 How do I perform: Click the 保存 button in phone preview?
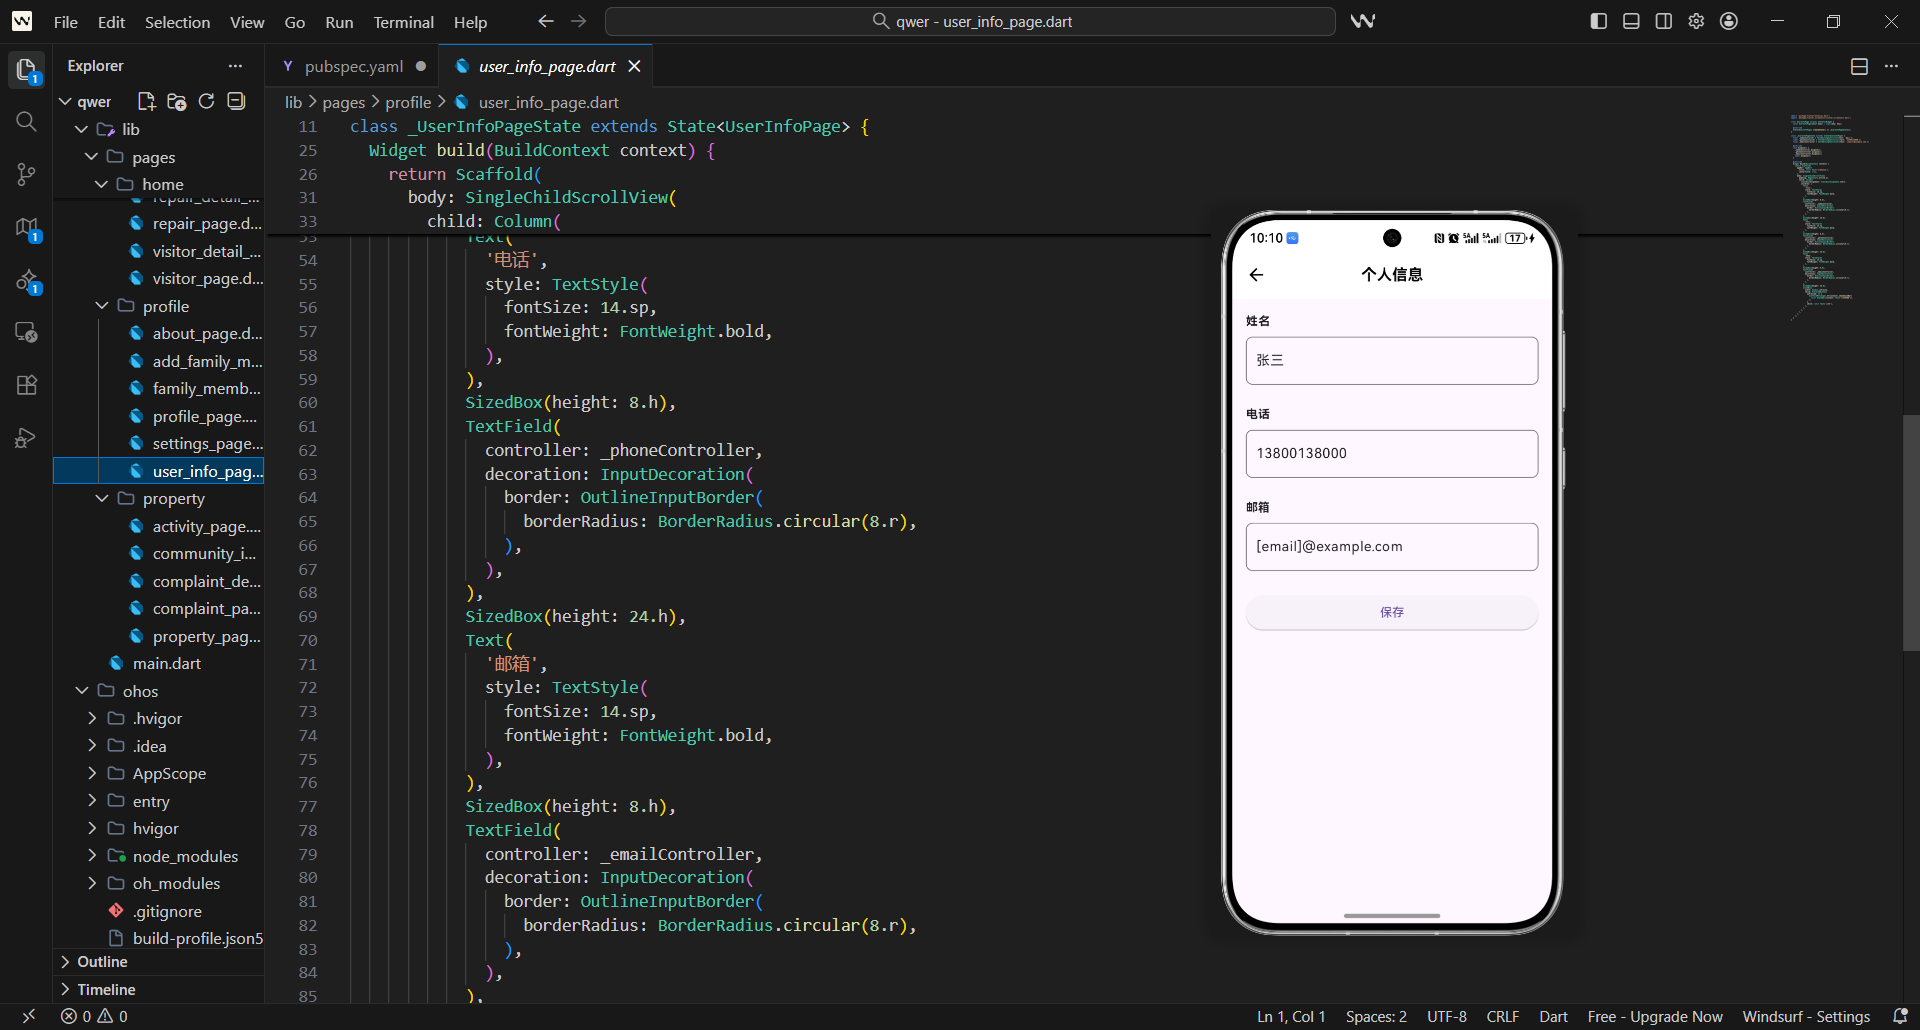1392,612
